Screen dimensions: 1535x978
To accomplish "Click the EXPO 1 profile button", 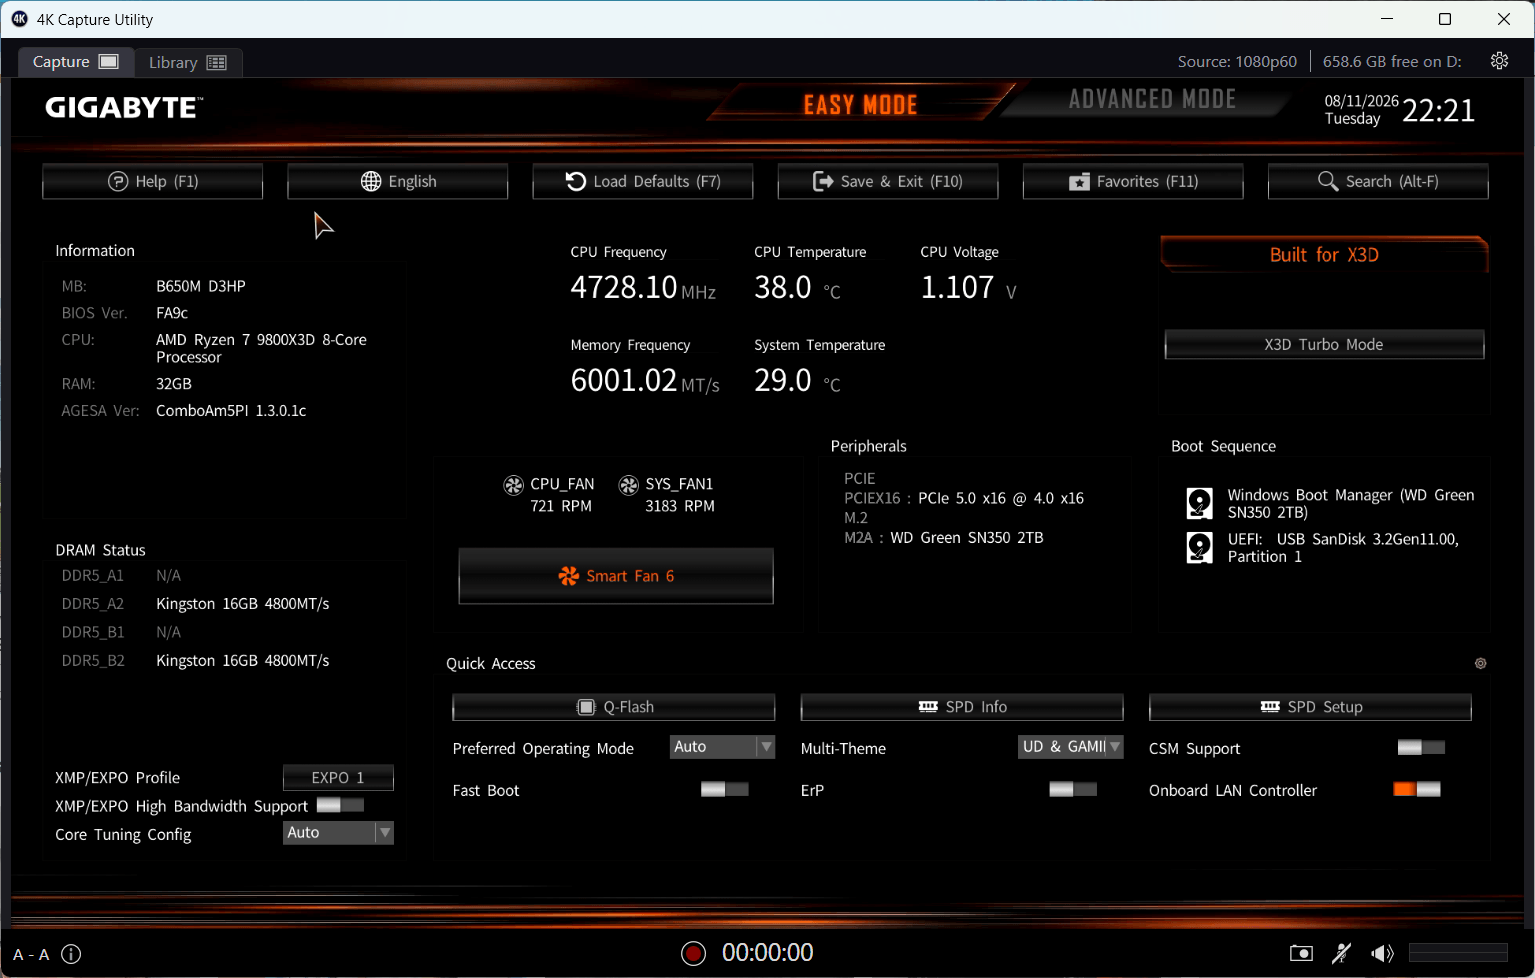I will pos(338,777).
